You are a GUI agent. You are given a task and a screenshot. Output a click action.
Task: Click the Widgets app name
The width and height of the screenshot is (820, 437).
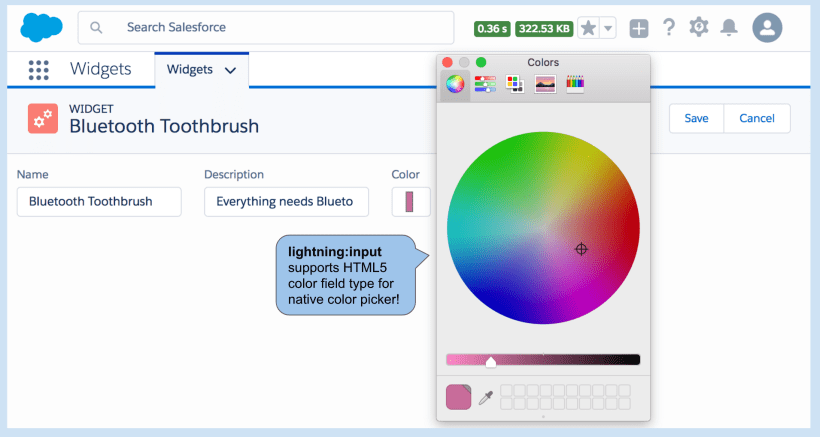[x=100, y=69]
